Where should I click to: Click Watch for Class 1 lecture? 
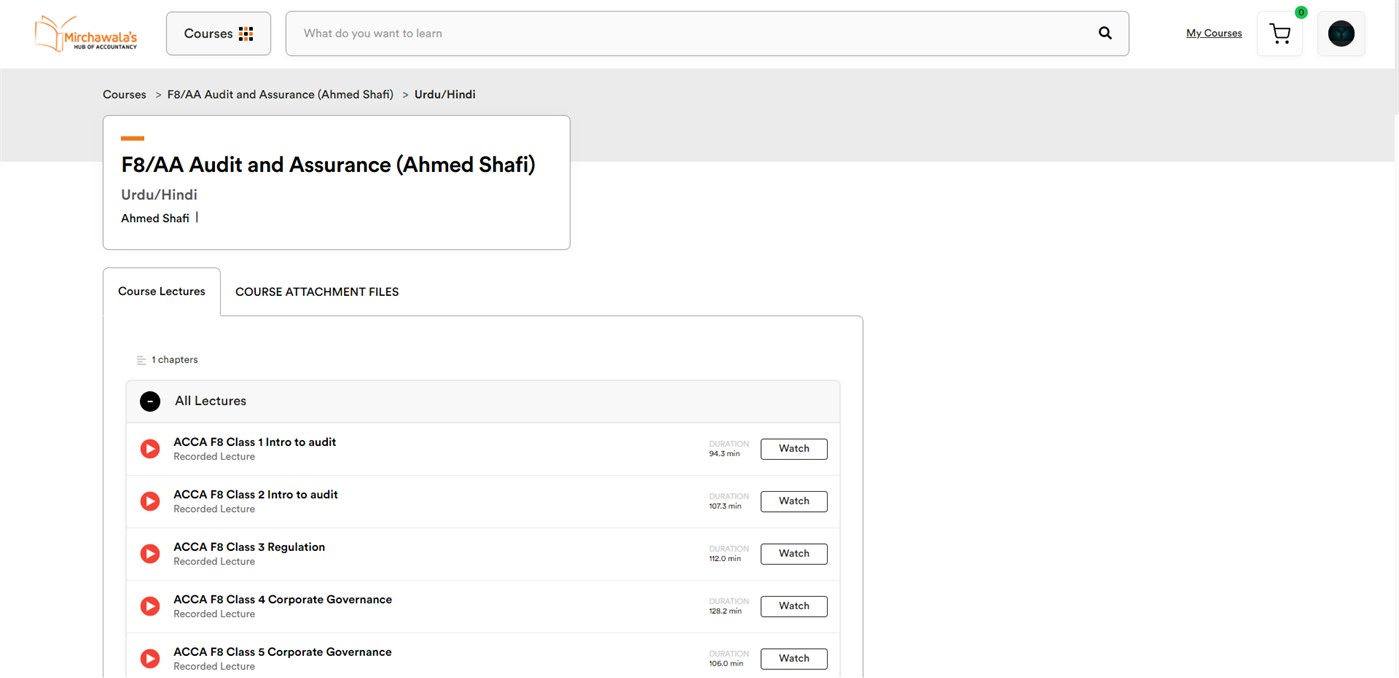794,449
